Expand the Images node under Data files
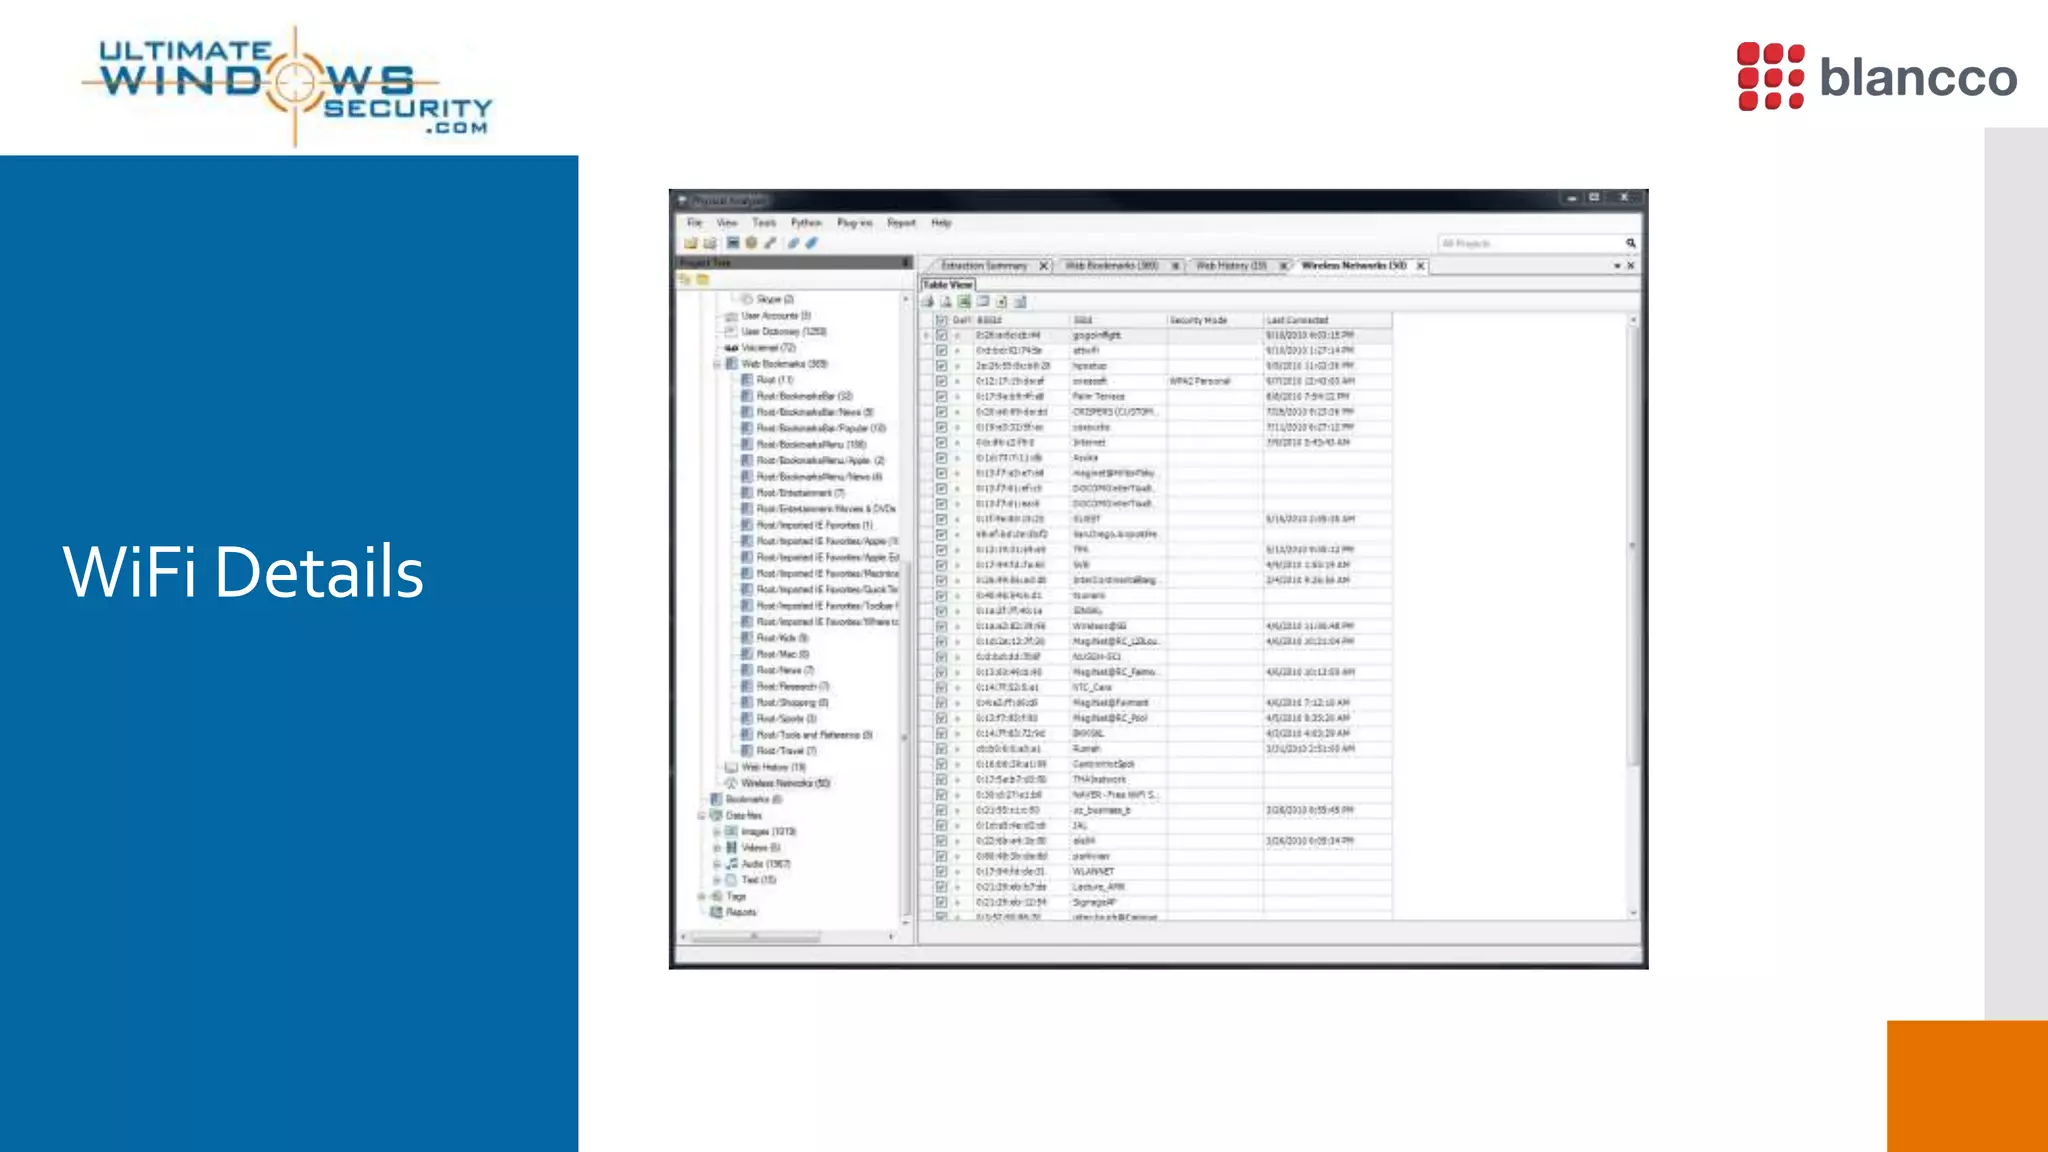Viewport: 2048px width, 1152px height. 716,831
